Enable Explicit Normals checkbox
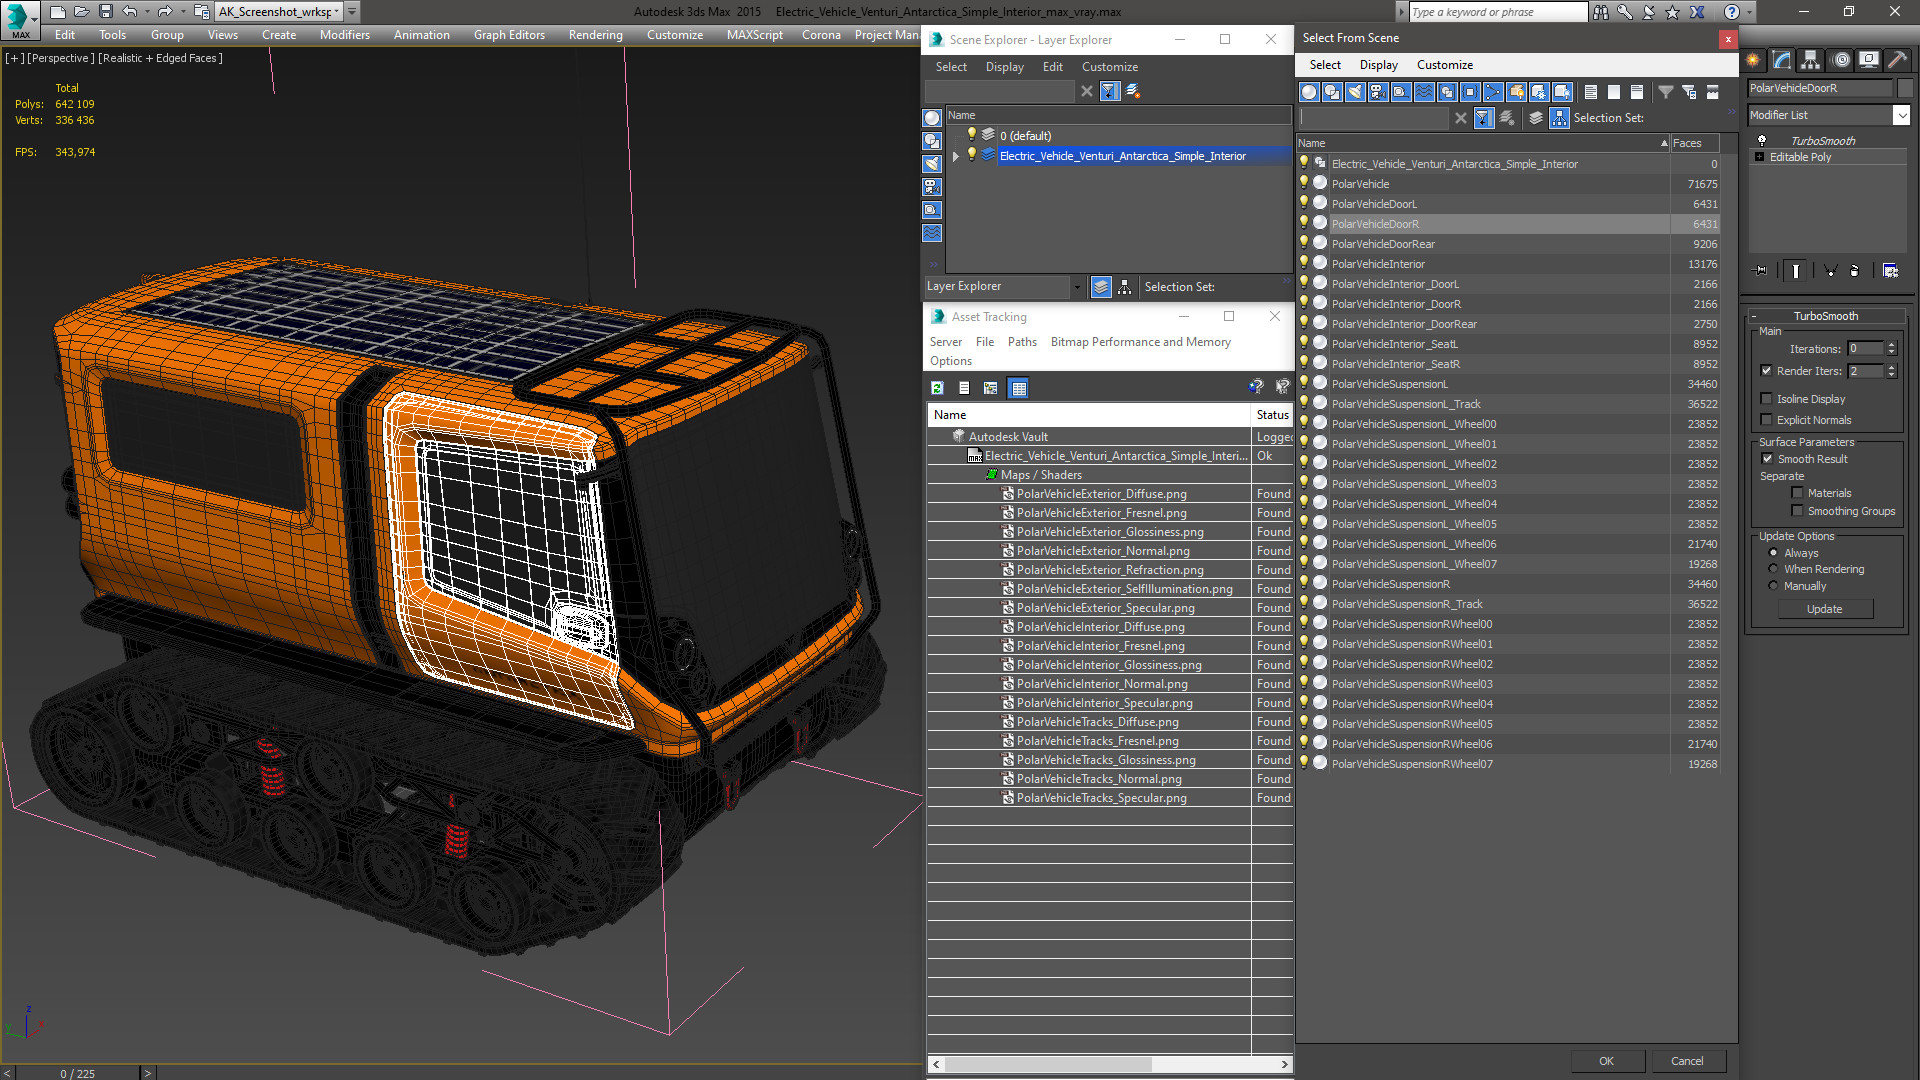The height and width of the screenshot is (1080, 1920). pos(1766,420)
